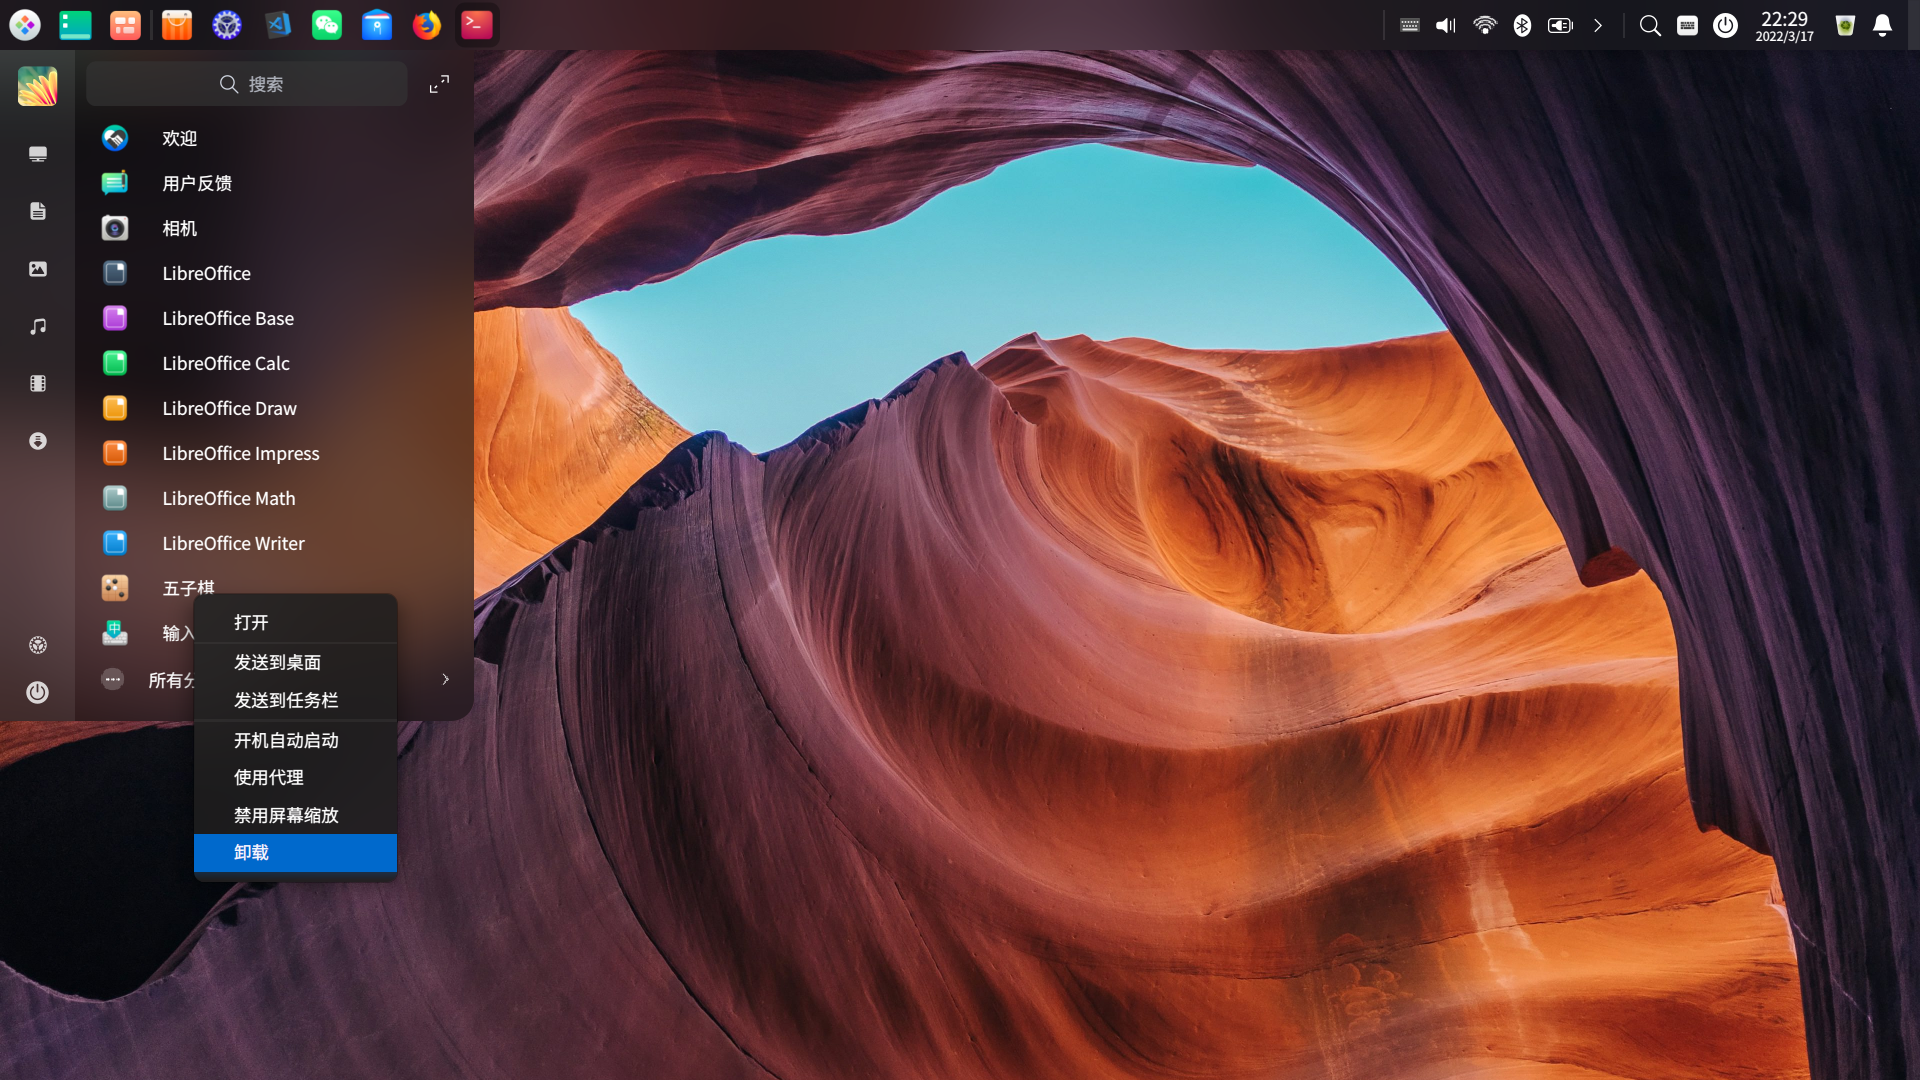Image resolution: width=1920 pixels, height=1080 pixels.
Task: Click the Firefox icon in the dock
Action: click(427, 25)
